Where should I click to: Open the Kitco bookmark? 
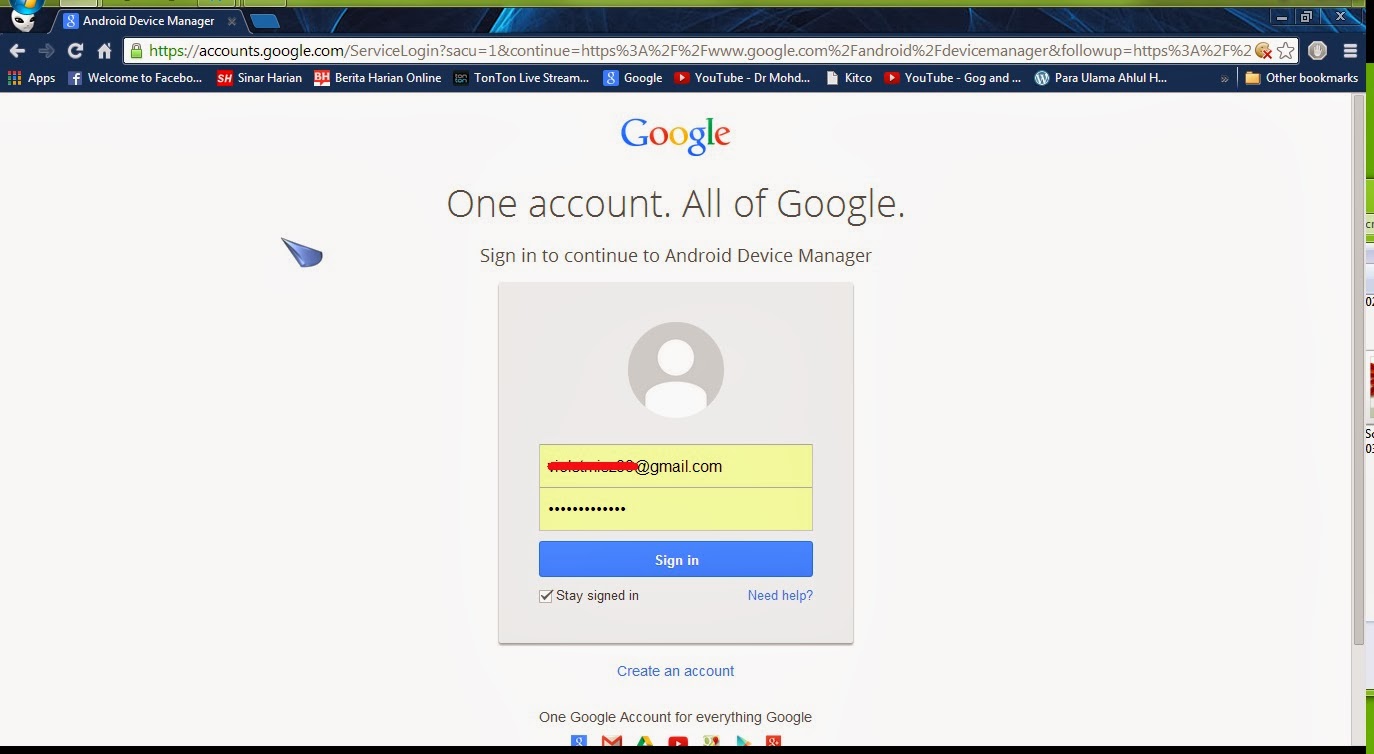pyautogui.click(x=848, y=77)
